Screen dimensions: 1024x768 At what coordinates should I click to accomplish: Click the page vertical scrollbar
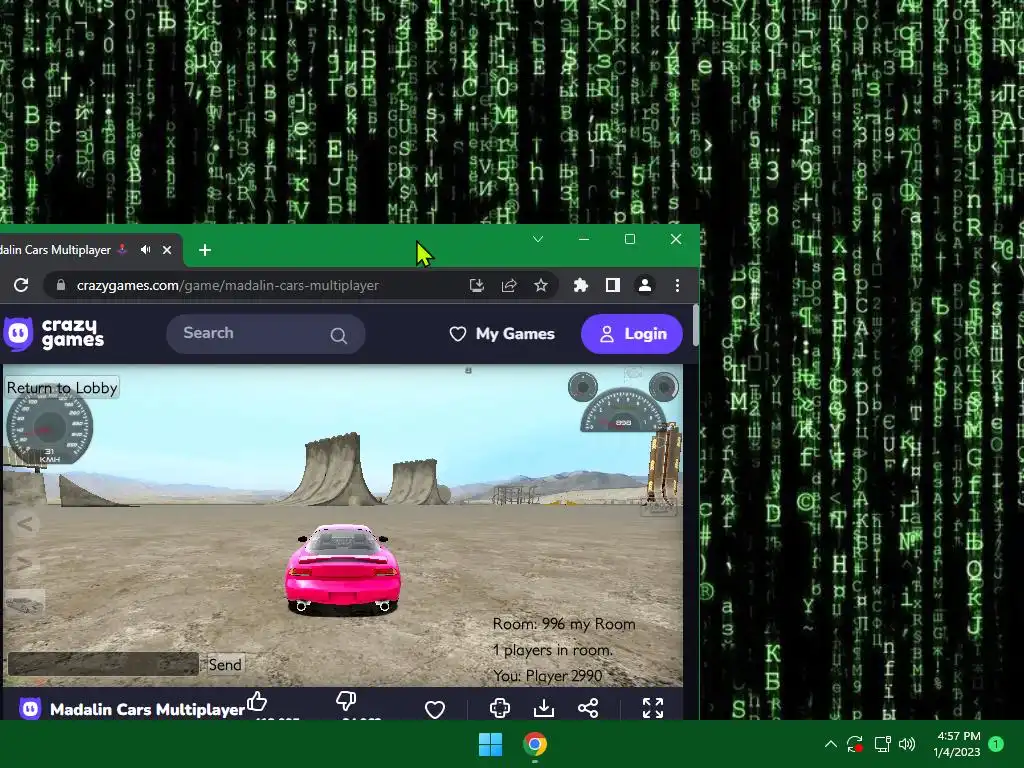[696, 325]
